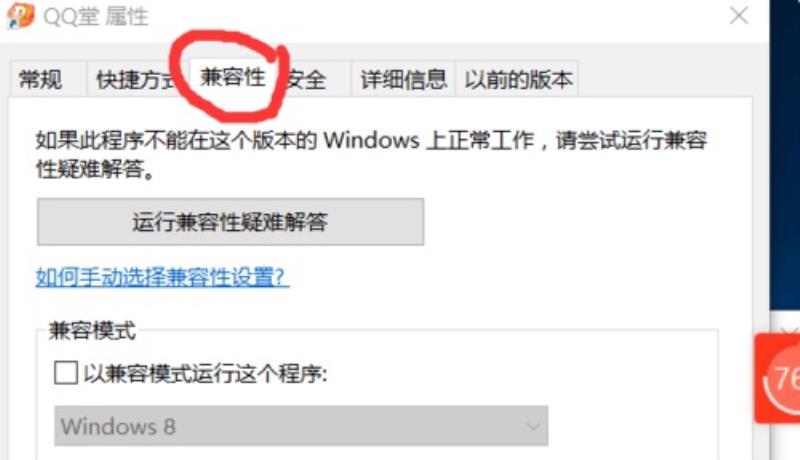Screen dimensions: 800x460
Task: Click the compatibility description paragraph text
Action: 371,154
